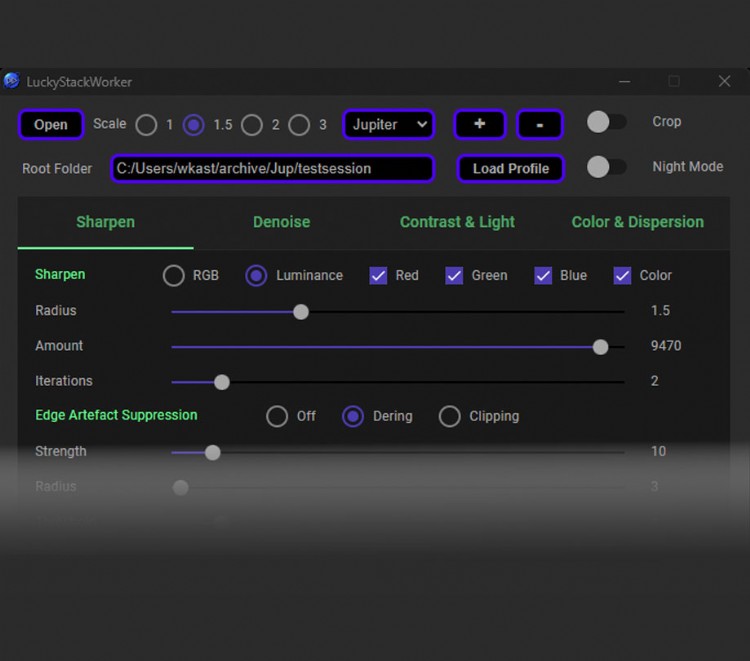
Task: Open the Jupiter profile dropdown
Action: [389, 124]
